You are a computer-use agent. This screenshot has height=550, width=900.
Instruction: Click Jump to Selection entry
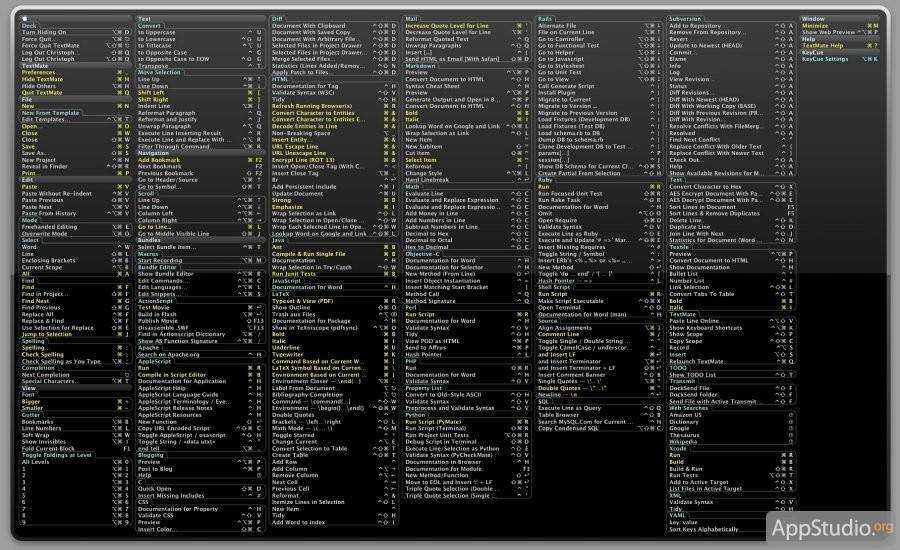pos(46,334)
